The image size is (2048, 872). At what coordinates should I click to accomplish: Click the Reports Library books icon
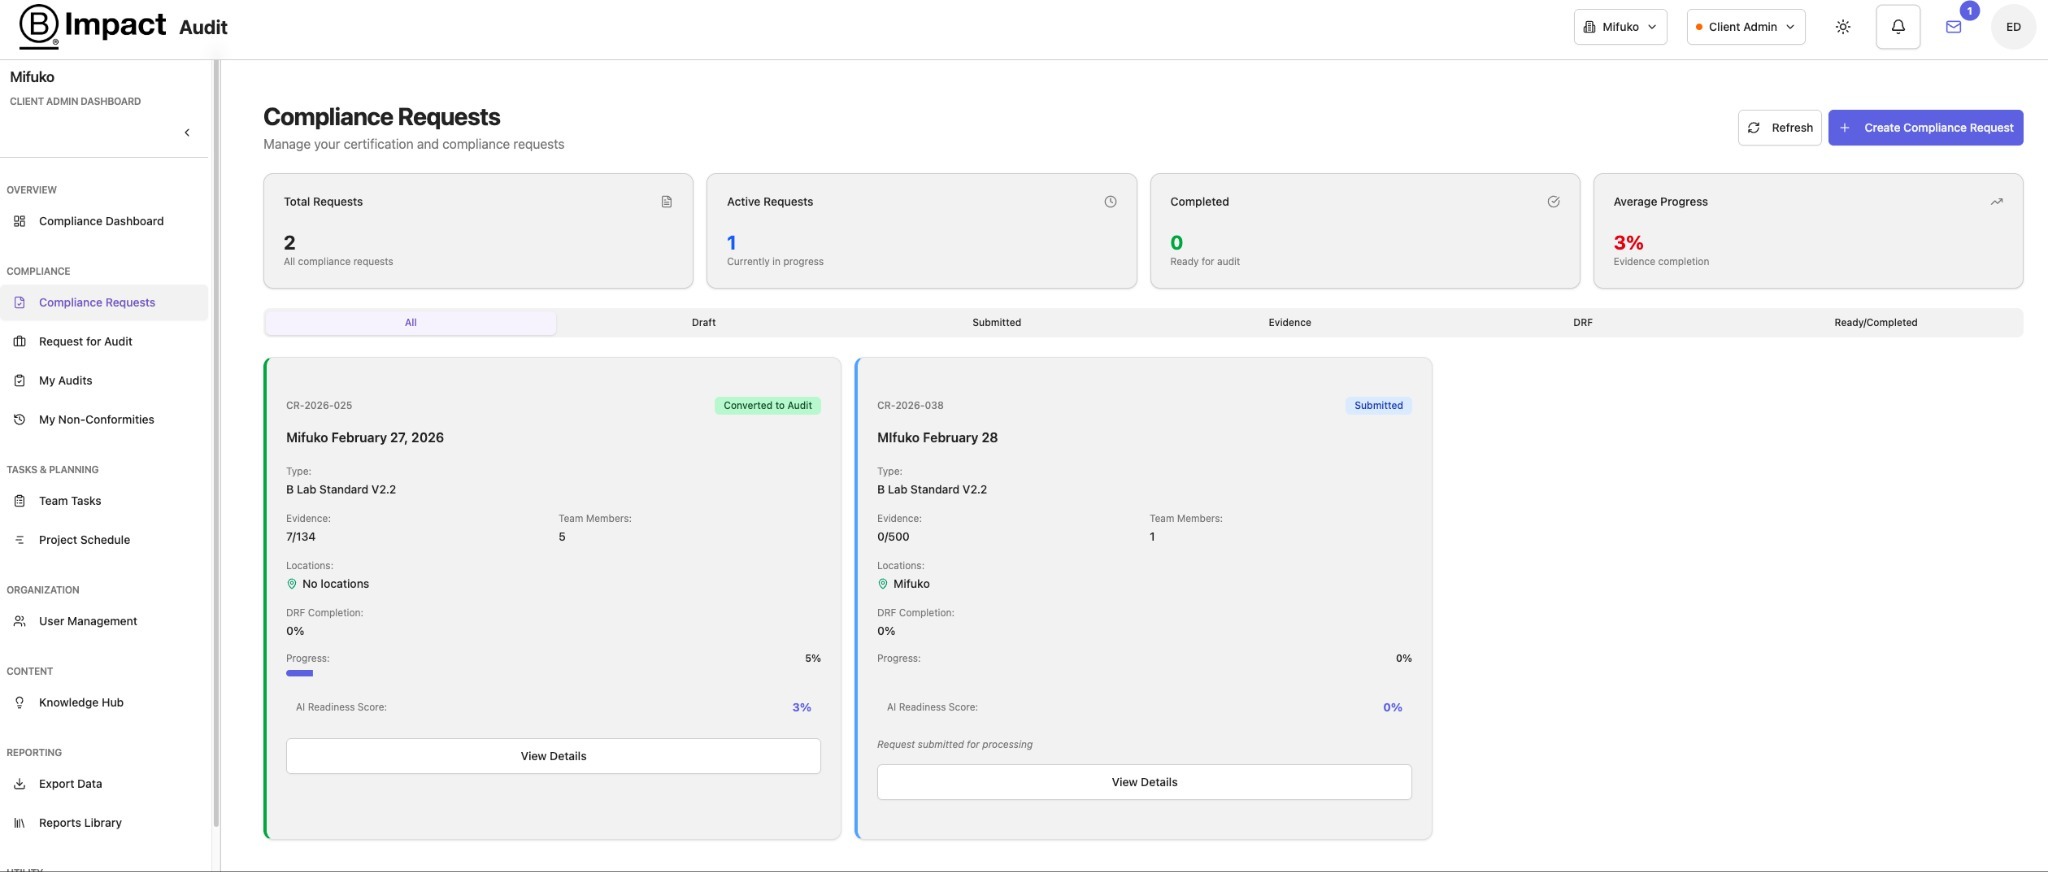tap(19, 822)
